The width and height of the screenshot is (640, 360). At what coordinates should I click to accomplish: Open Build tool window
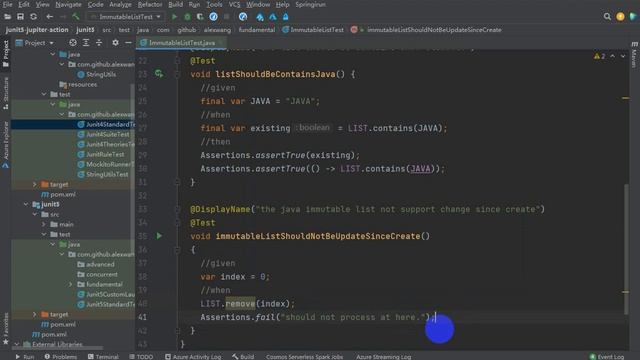243,356
